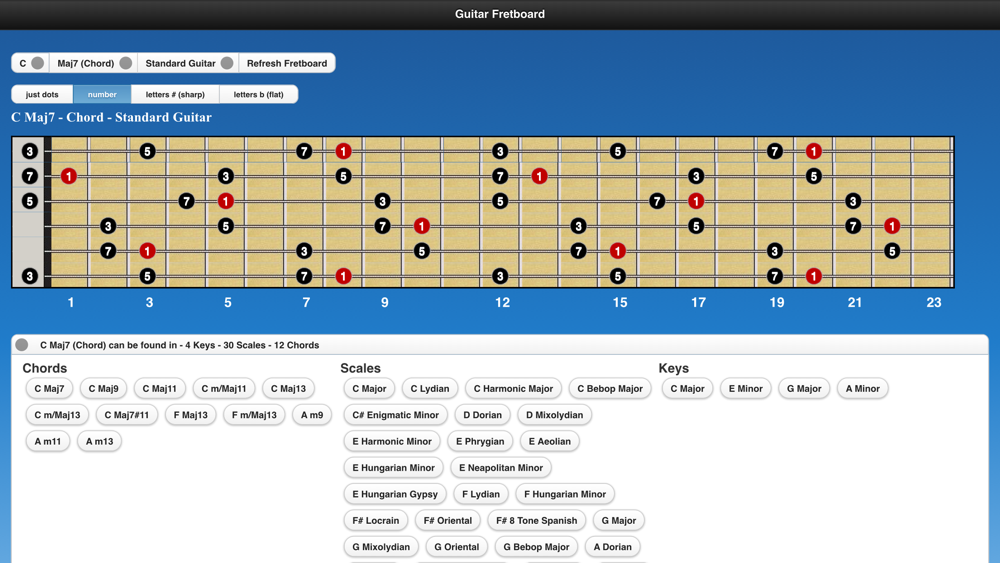This screenshot has height=563, width=1000.
Task: Click the Refresh Fretboard button
Action: (x=287, y=63)
